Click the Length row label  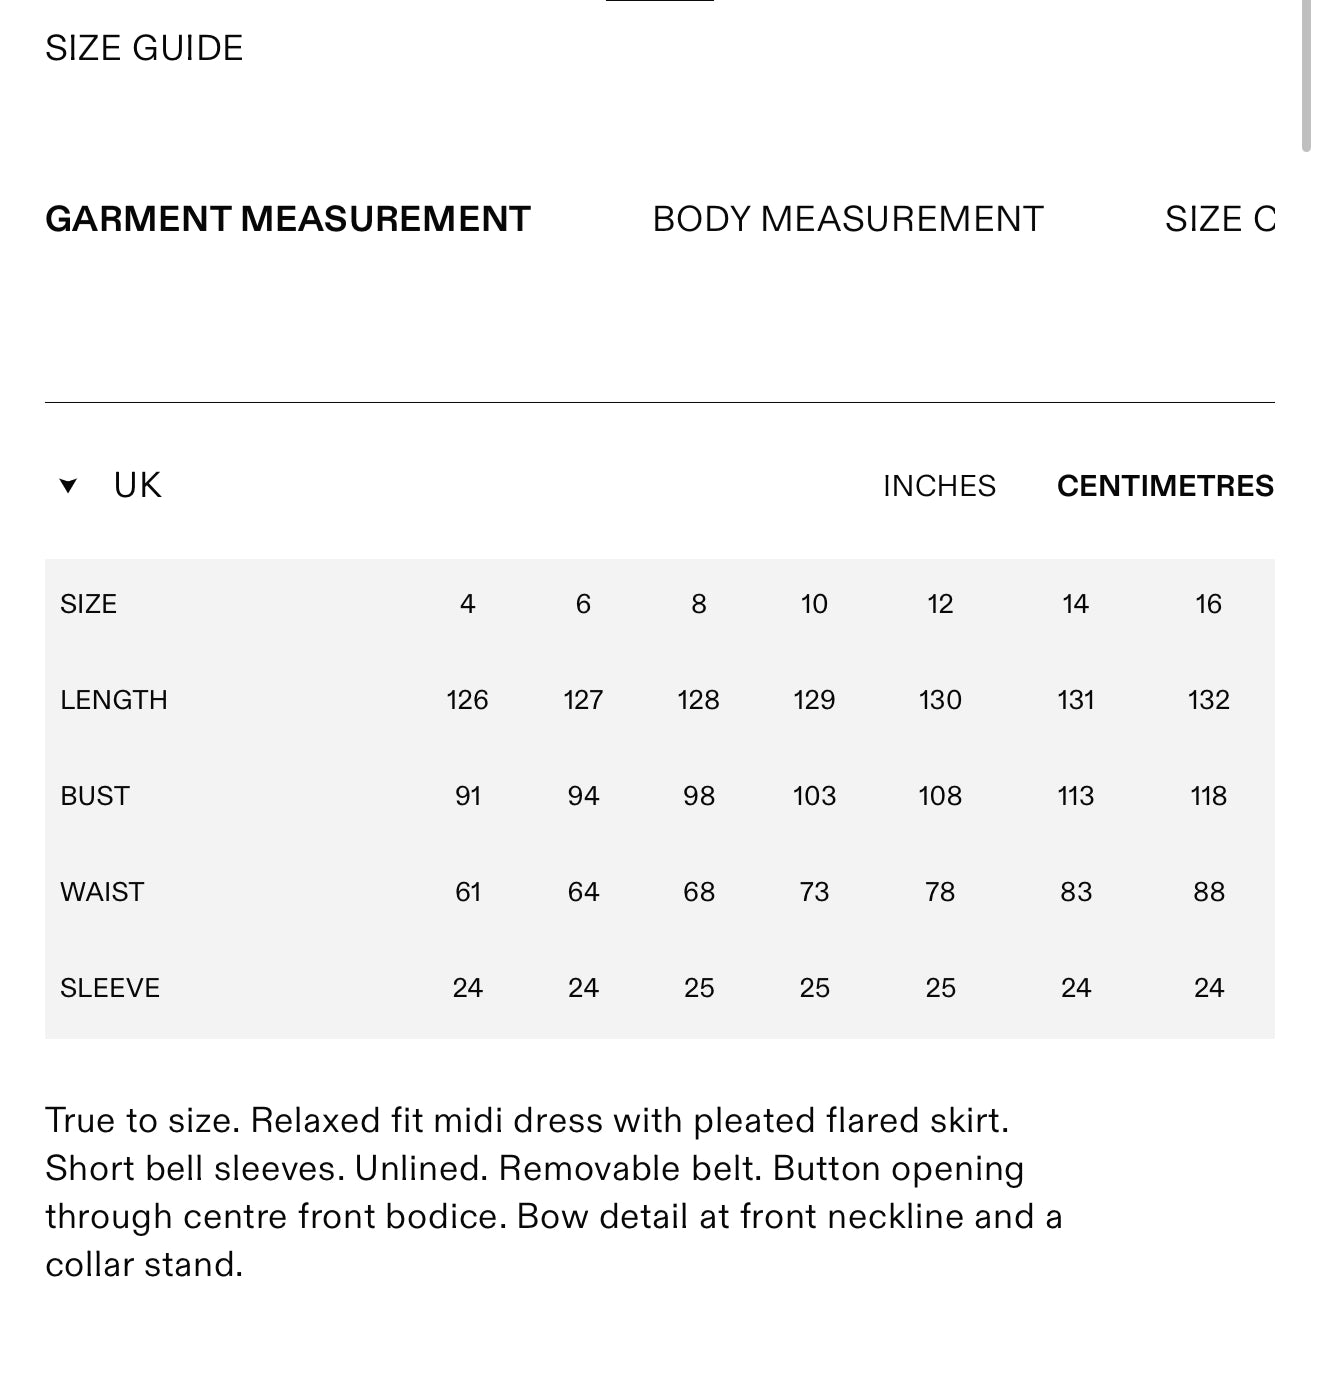coord(114,700)
